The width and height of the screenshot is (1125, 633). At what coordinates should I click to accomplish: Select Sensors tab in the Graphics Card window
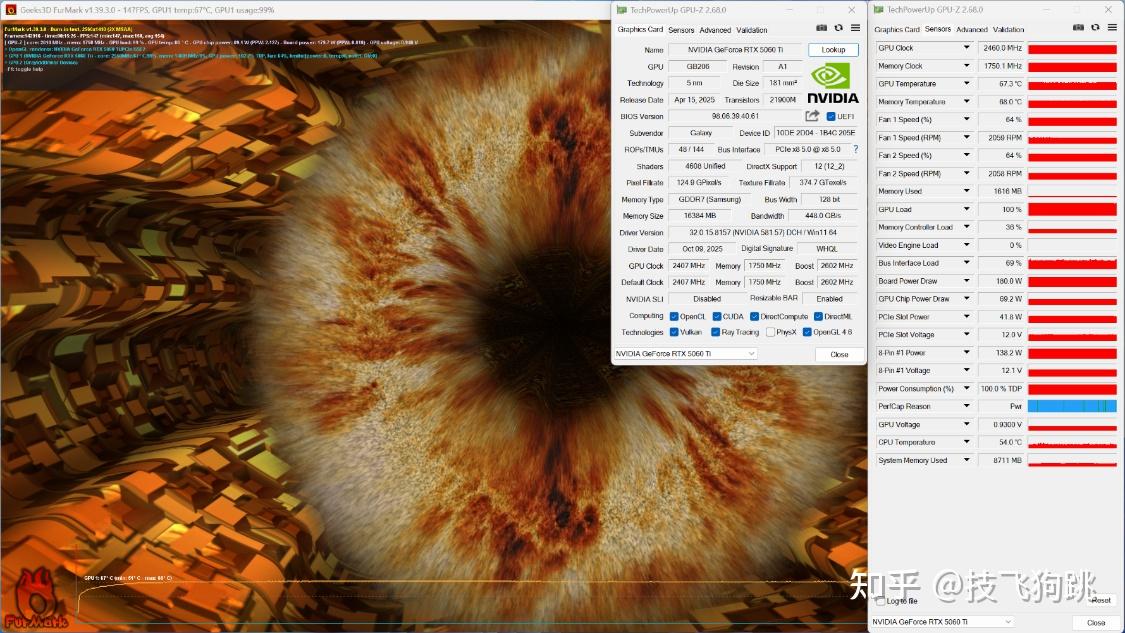click(681, 30)
